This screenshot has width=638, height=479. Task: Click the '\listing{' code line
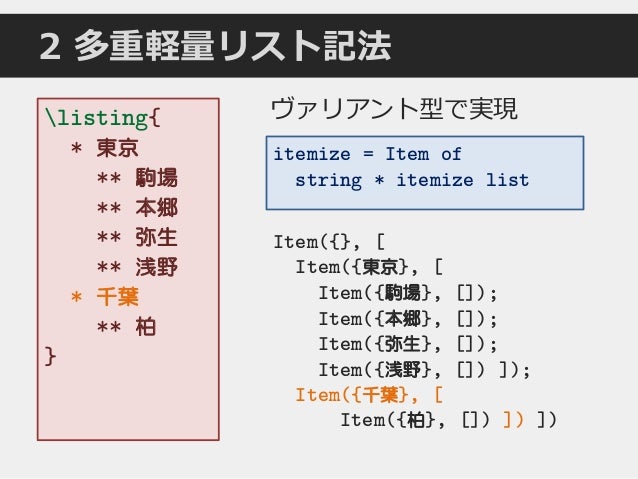click(103, 118)
